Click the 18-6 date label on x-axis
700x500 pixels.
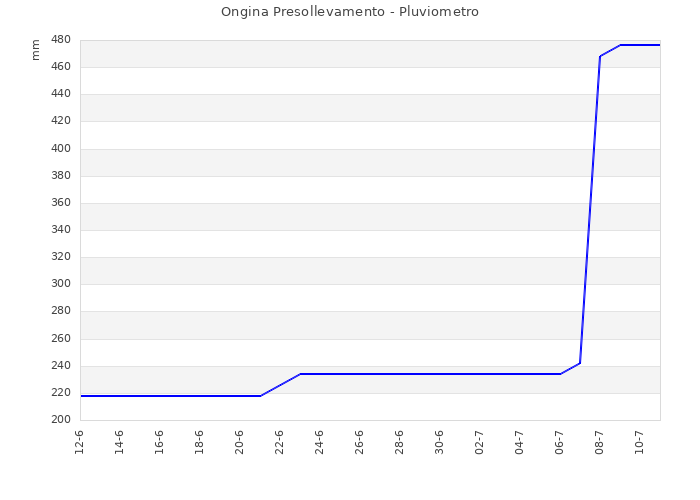pyautogui.click(x=200, y=442)
